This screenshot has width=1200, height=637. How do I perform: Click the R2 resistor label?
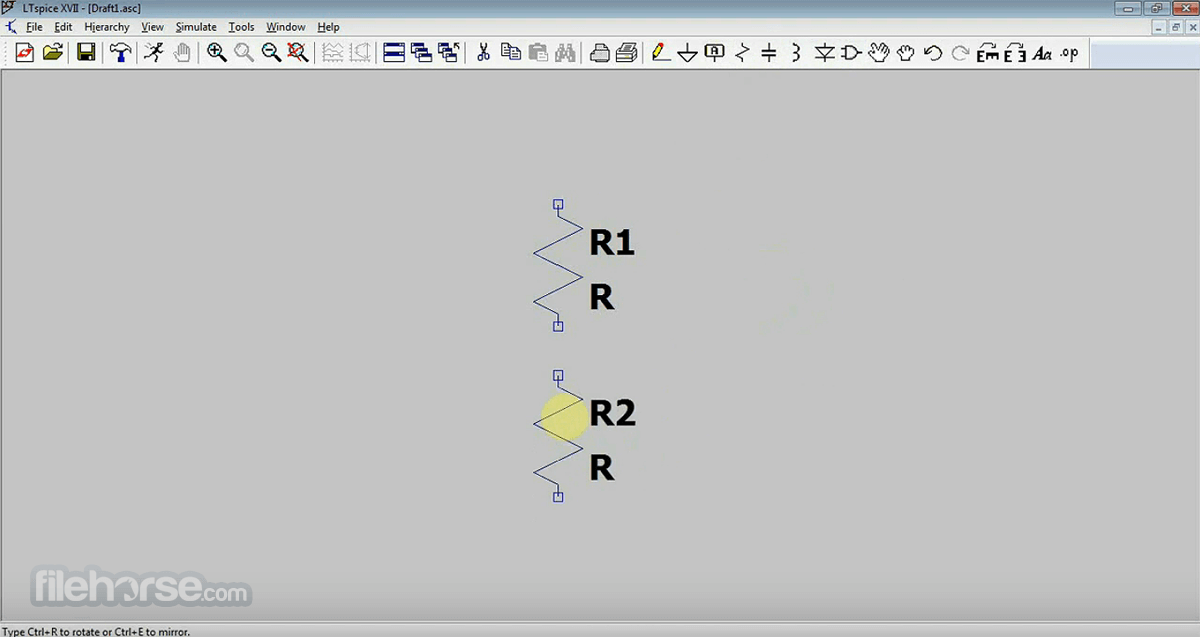point(612,413)
